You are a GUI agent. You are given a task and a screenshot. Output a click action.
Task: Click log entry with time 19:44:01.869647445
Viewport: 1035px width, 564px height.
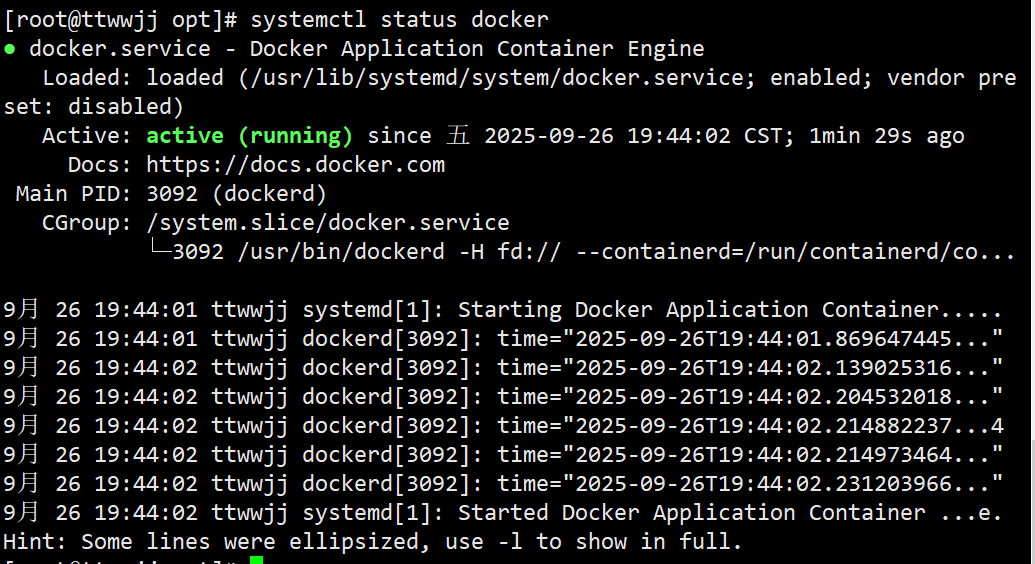point(503,339)
